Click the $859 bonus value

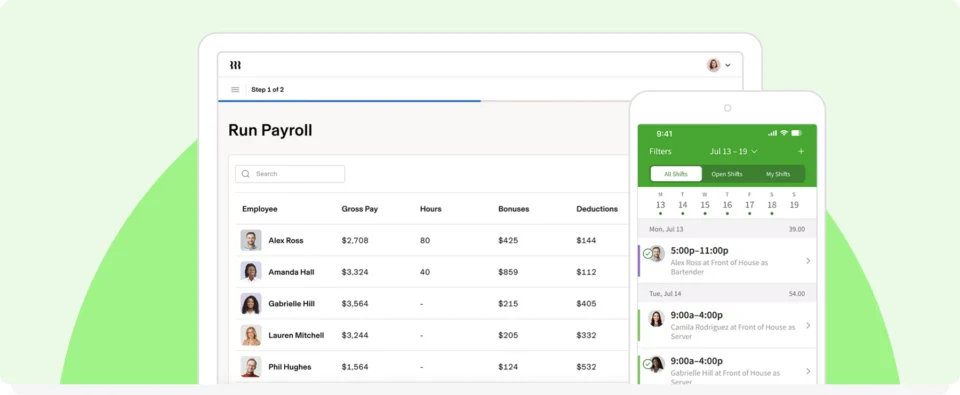tap(508, 272)
